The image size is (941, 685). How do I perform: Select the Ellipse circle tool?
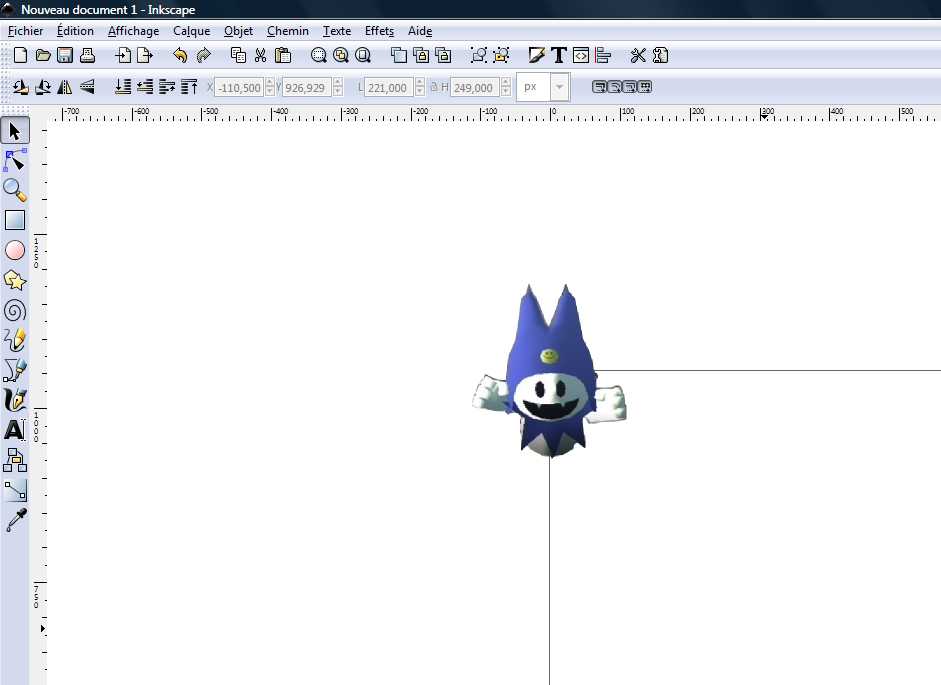[x=15, y=250]
